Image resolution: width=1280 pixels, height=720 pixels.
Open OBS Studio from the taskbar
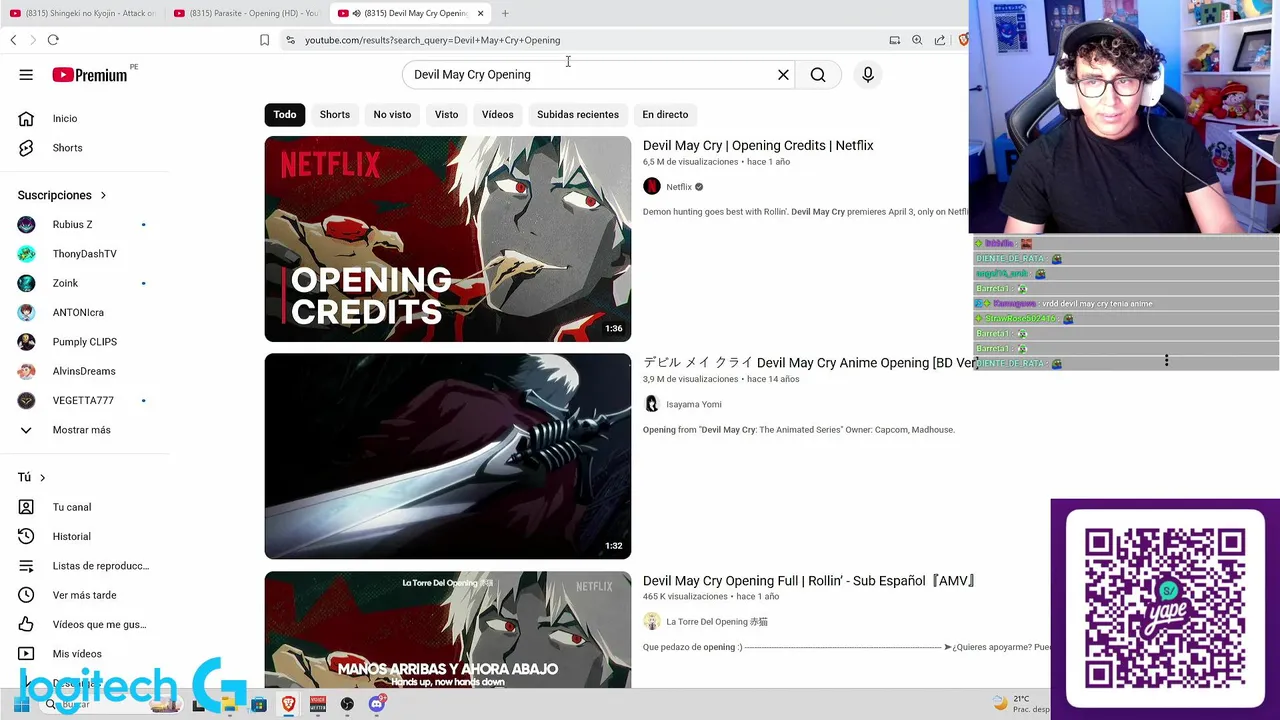coord(347,704)
